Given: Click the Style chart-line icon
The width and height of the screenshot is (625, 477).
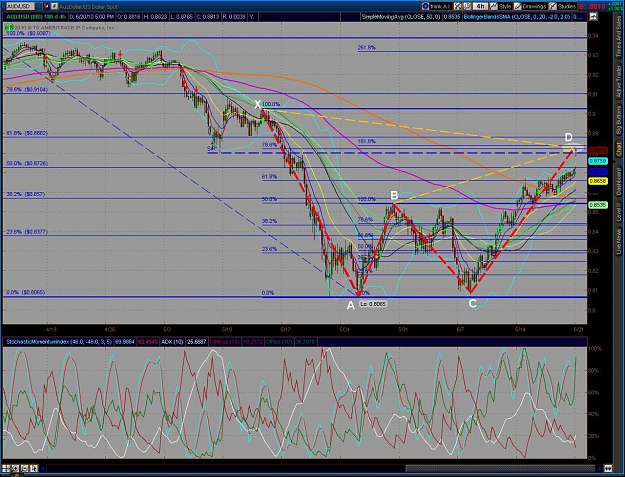Looking at the screenshot, I should [x=494, y=6].
